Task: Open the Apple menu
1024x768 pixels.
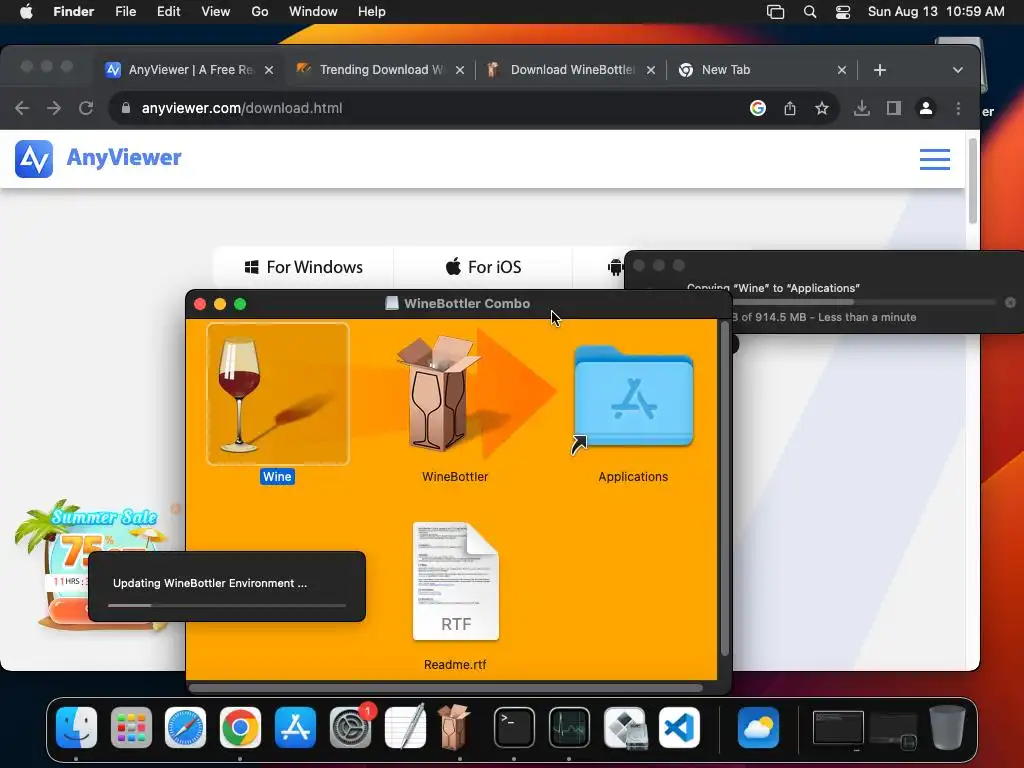Action: [26, 12]
